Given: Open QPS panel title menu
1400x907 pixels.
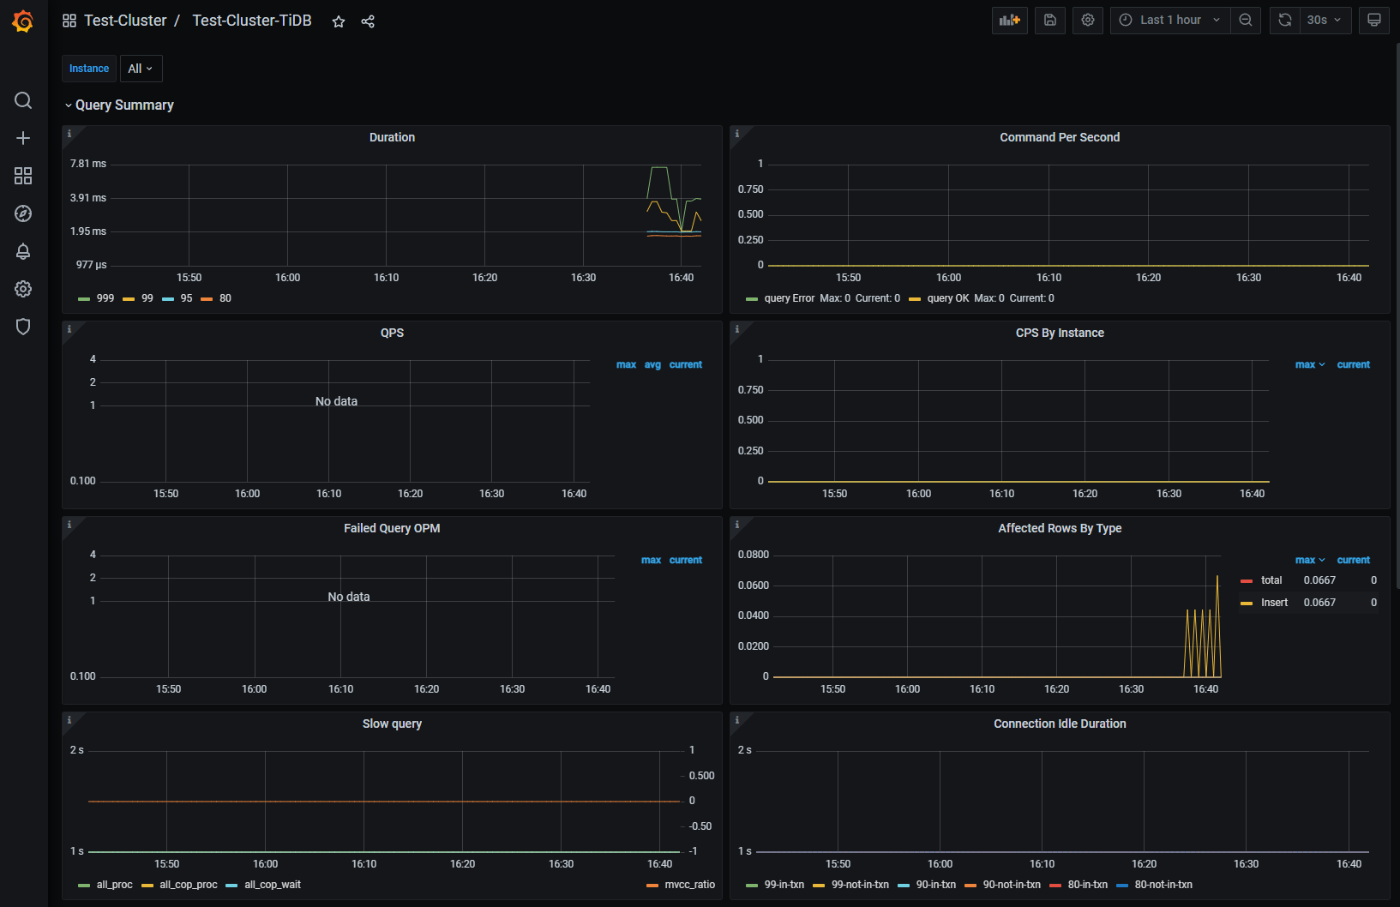Looking at the screenshot, I should click(x=392, y=333).
